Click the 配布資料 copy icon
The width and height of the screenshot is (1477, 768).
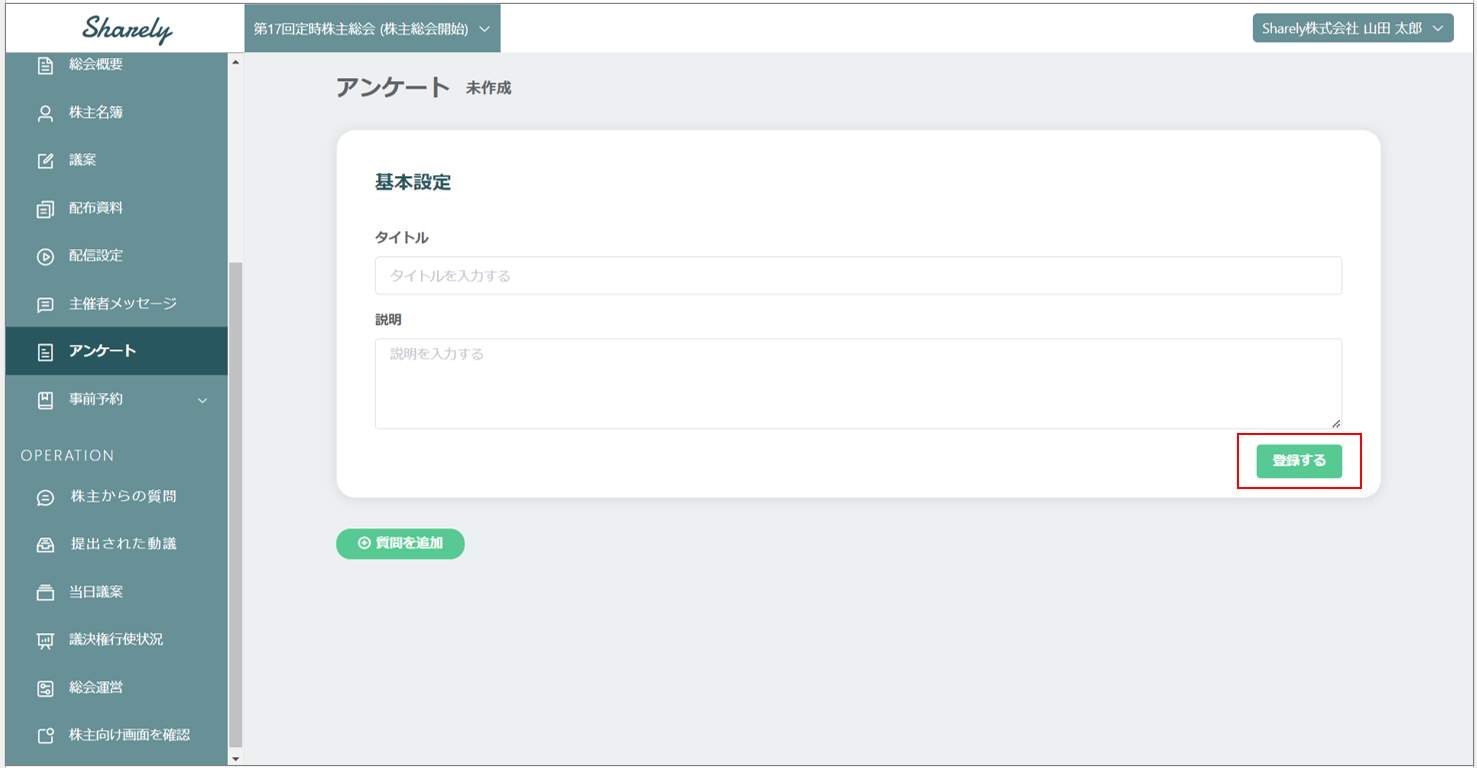pyautogui.click(x=45, y=209)
